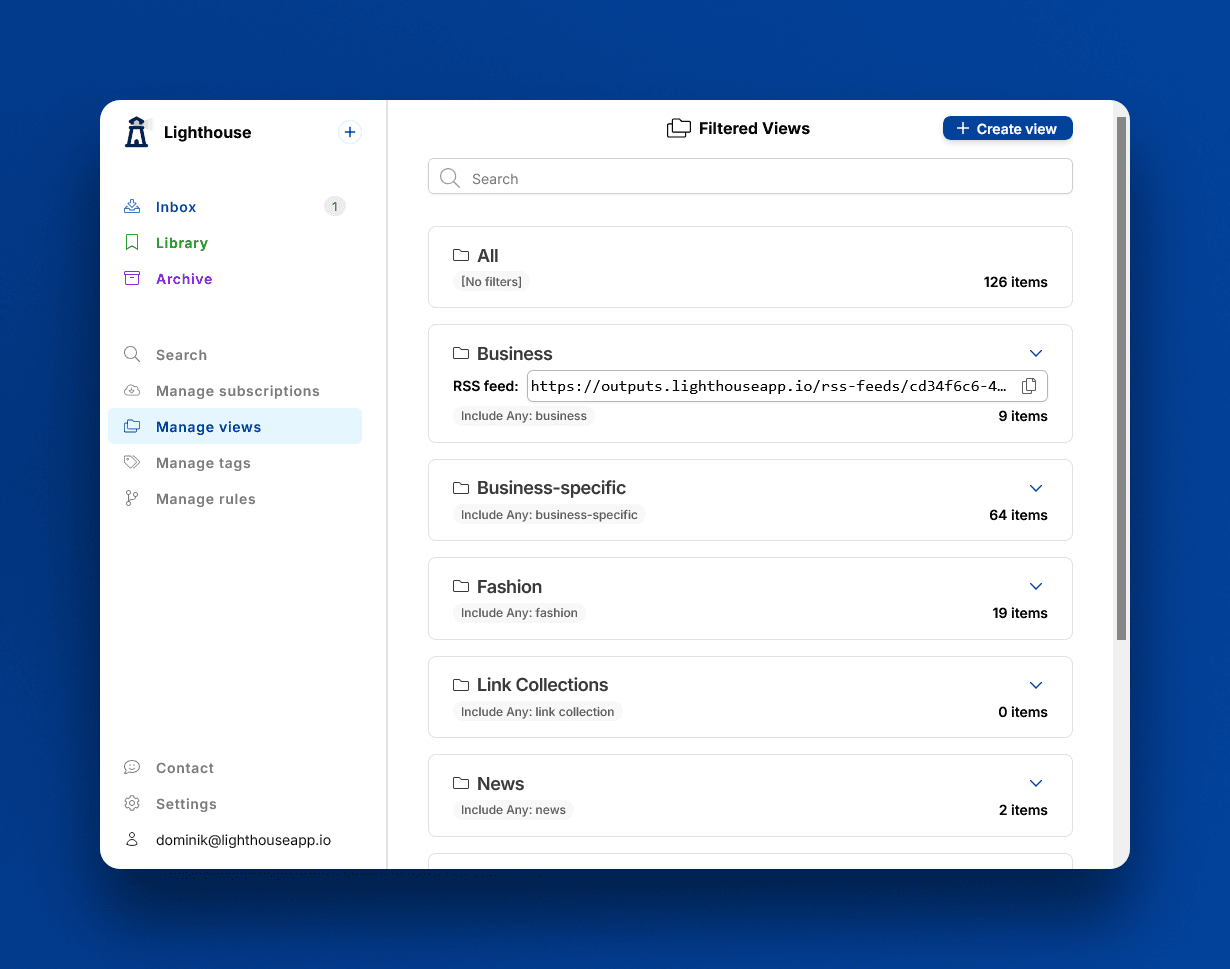Open the sidebar Search page
This screenshot has height=969, width=1230.
pos(181,355)
